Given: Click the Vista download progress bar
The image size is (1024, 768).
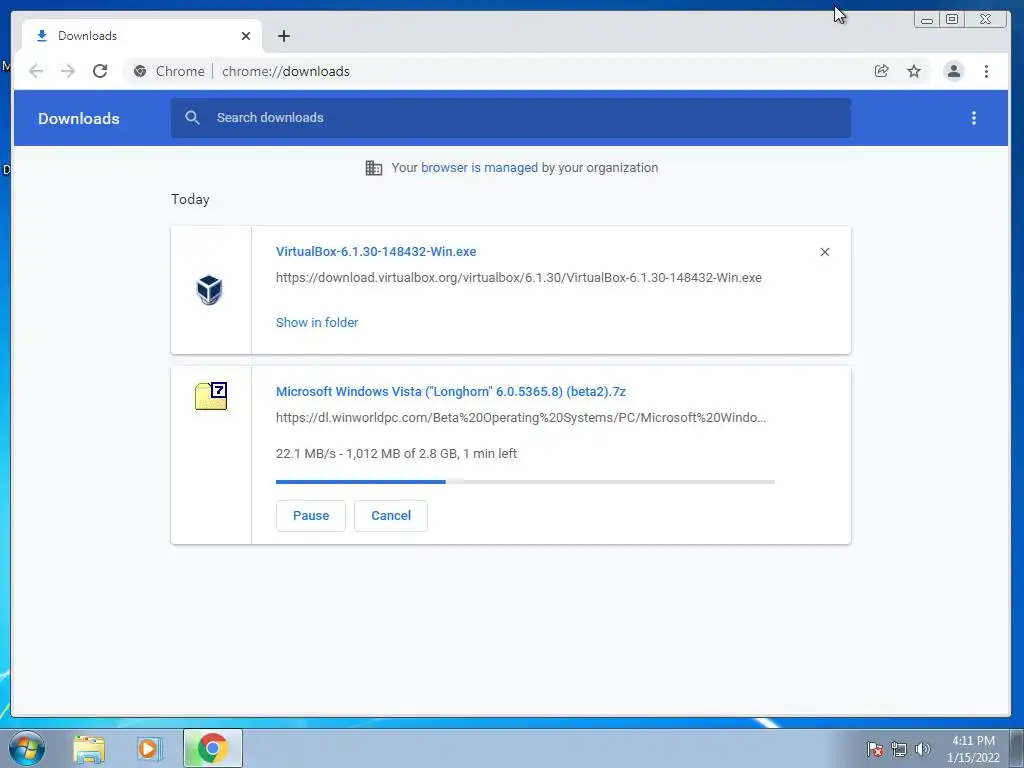Looking at the screenshot, I should (525, 482).
